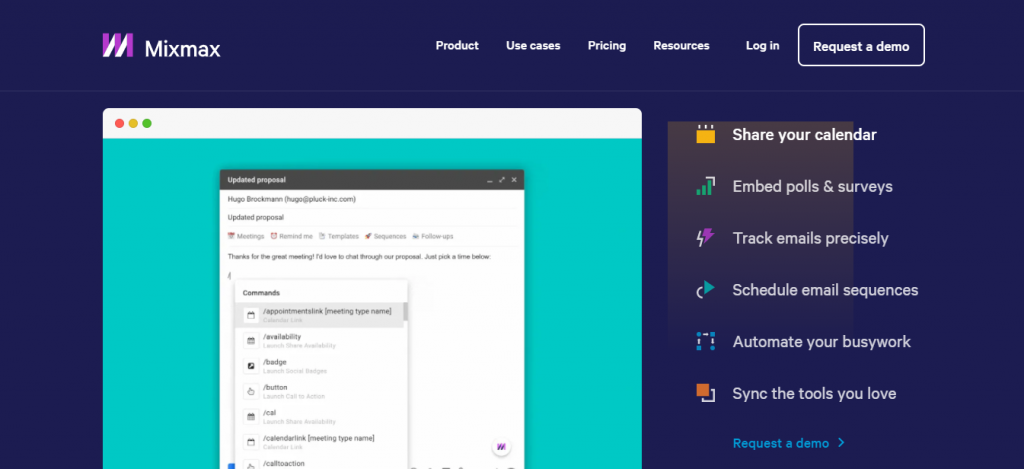1024x469 pixels.
Task: Select the Share your calendar feature
Action: coord(805,135)
